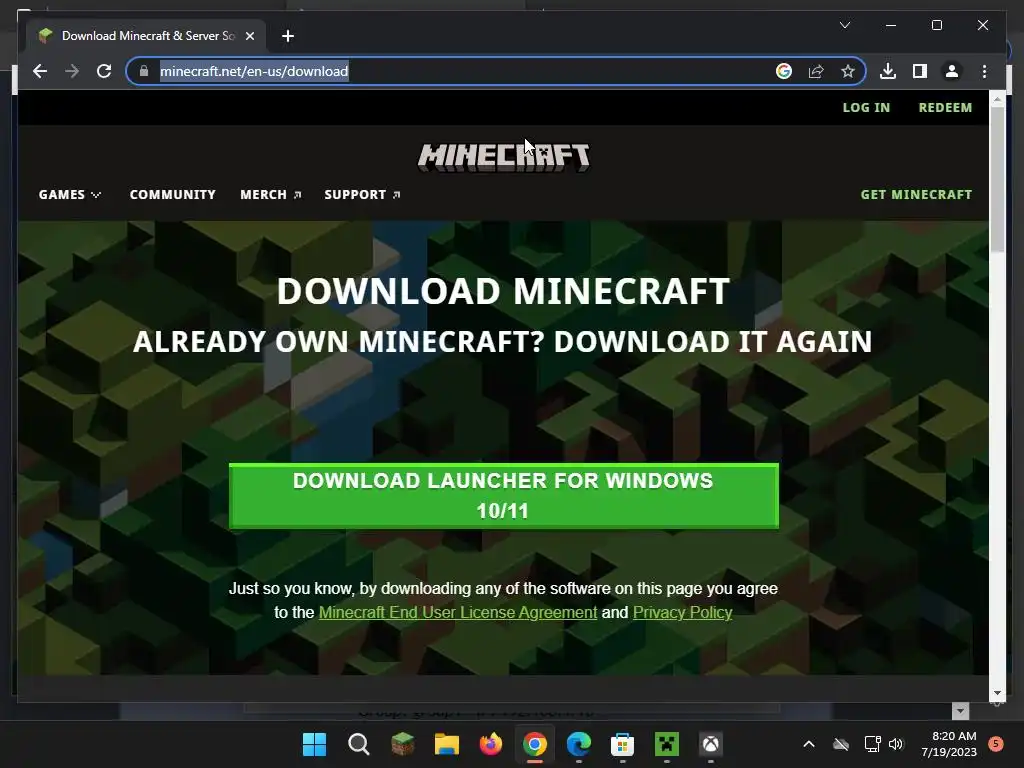Toggle the Chrome side panel icon

tap(920, 71)
